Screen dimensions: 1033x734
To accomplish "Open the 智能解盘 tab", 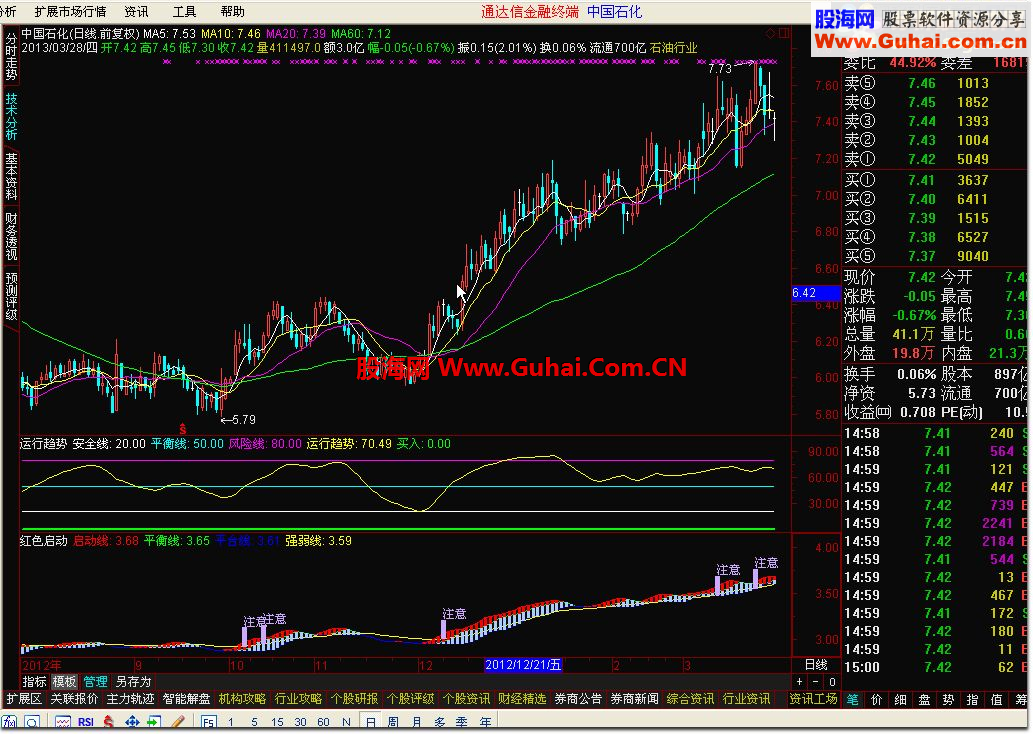I will click(x=186, y=699).
